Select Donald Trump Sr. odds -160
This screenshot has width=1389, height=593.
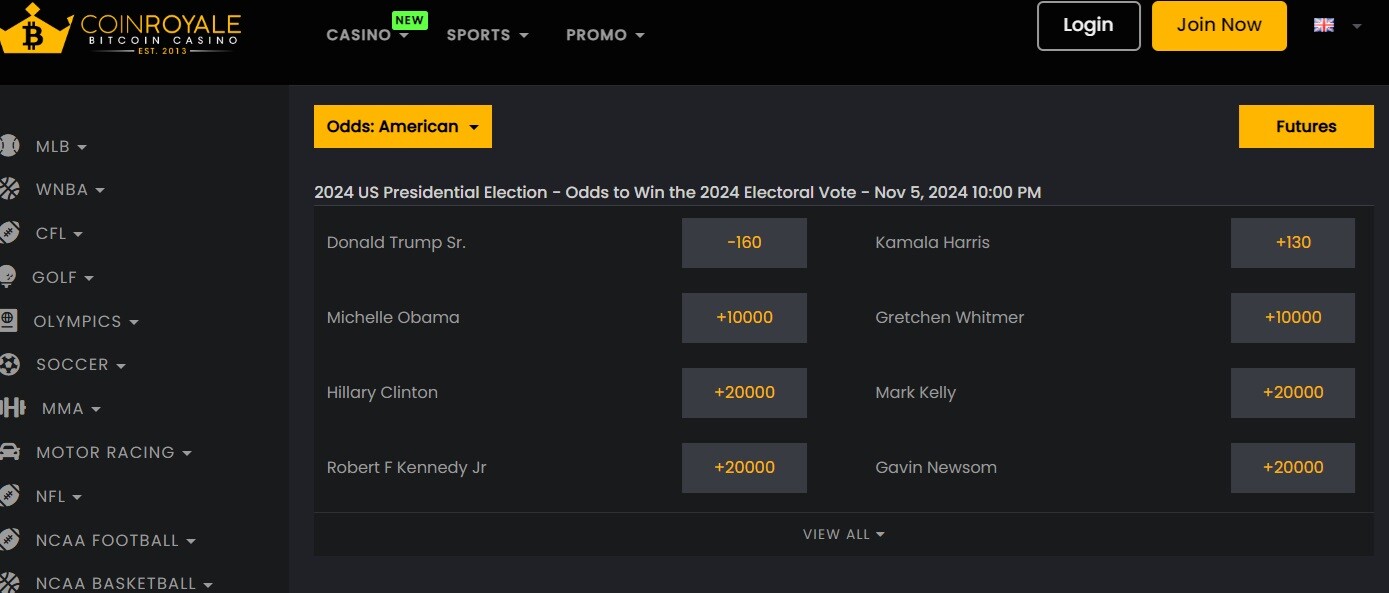[x=744, y=243]
